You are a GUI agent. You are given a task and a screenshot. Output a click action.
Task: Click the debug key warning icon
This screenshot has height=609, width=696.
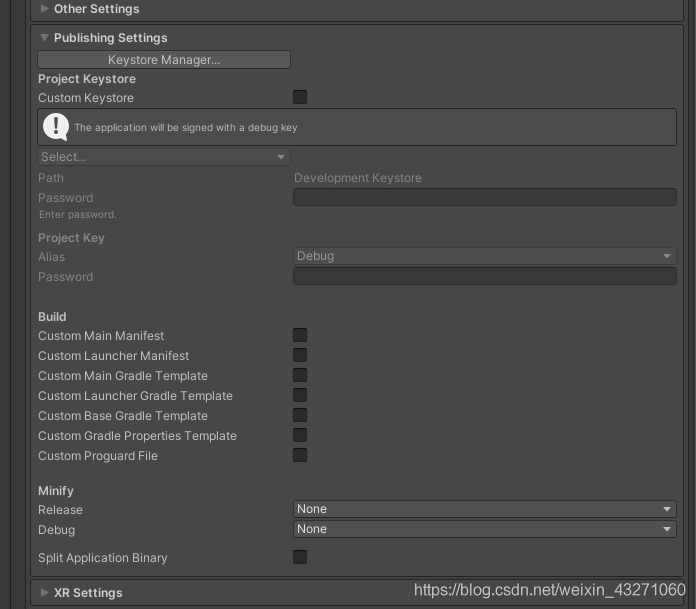coord(56,127)
